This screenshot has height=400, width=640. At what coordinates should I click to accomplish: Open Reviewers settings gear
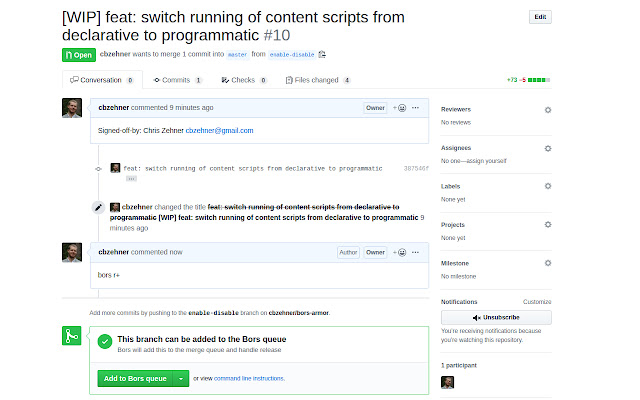coord(548,110)
